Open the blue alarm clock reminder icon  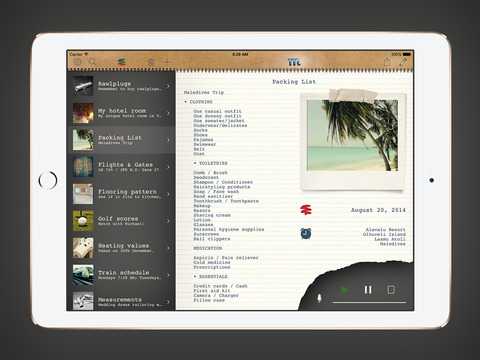(306, 233)
